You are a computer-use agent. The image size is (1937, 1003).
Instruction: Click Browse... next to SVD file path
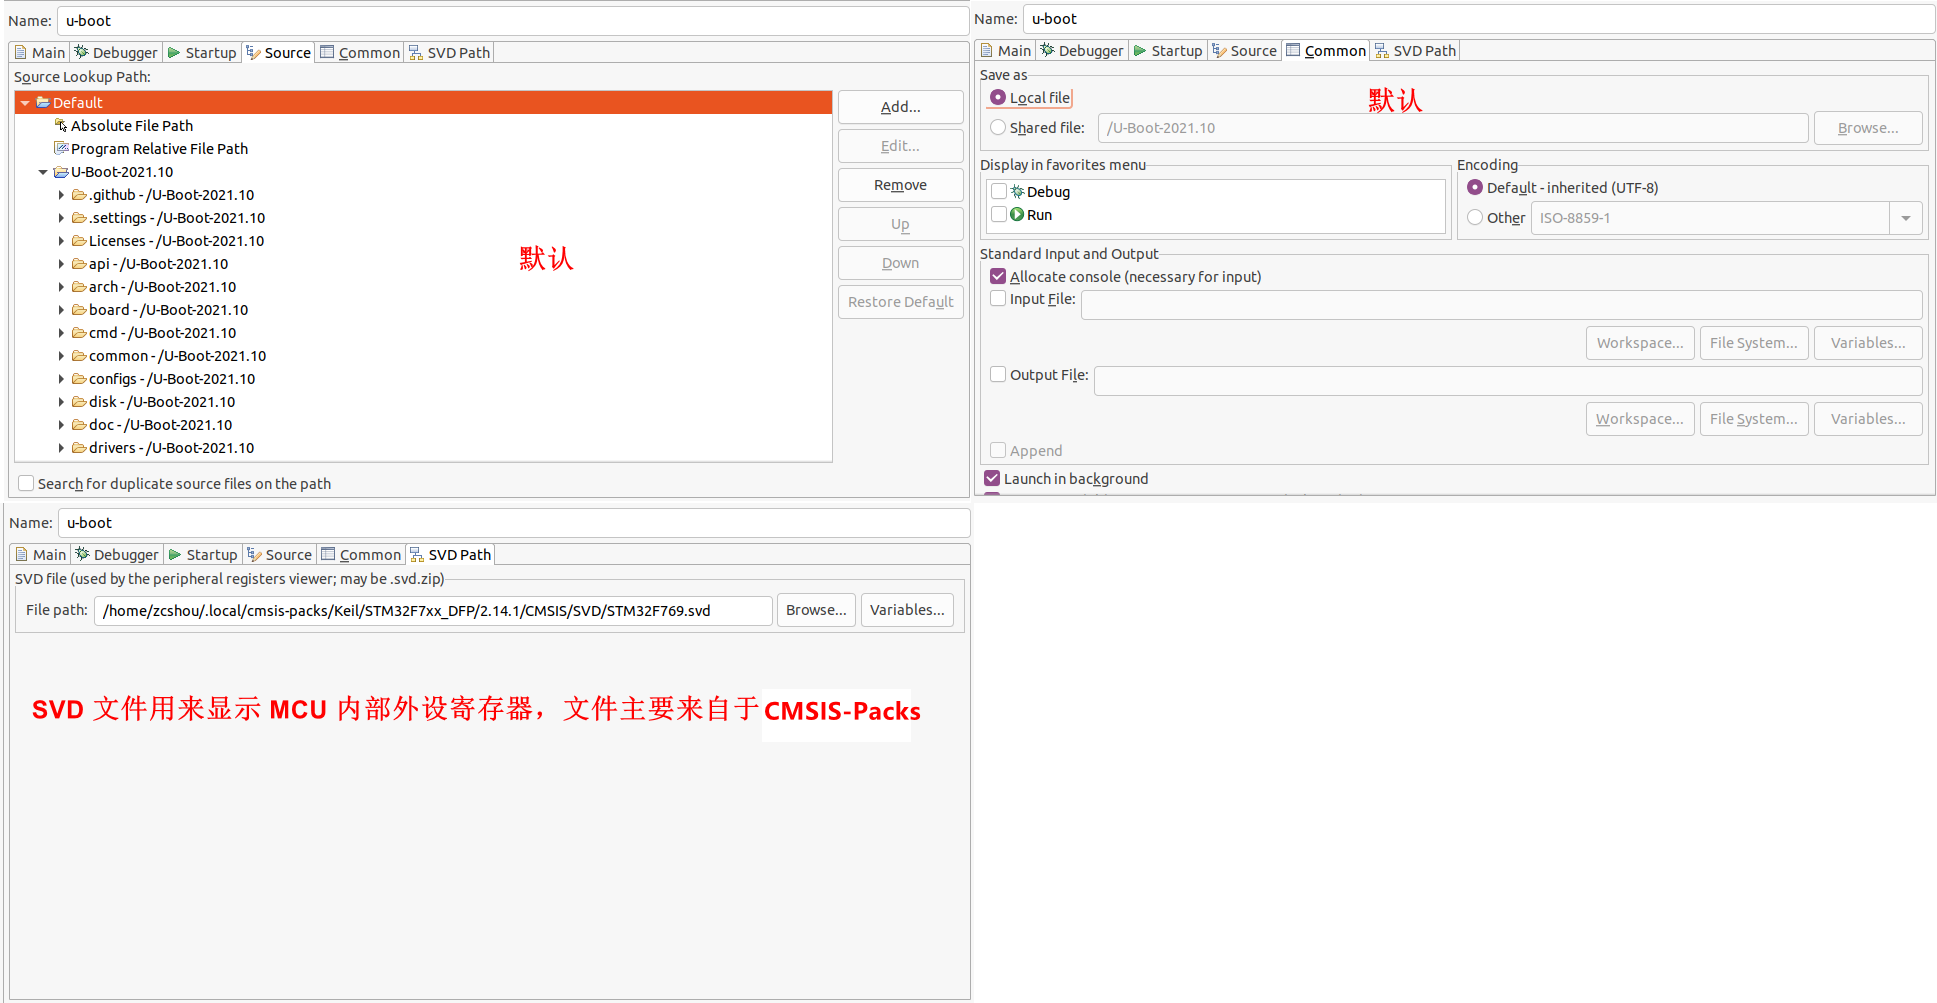[x=816, y=610]
